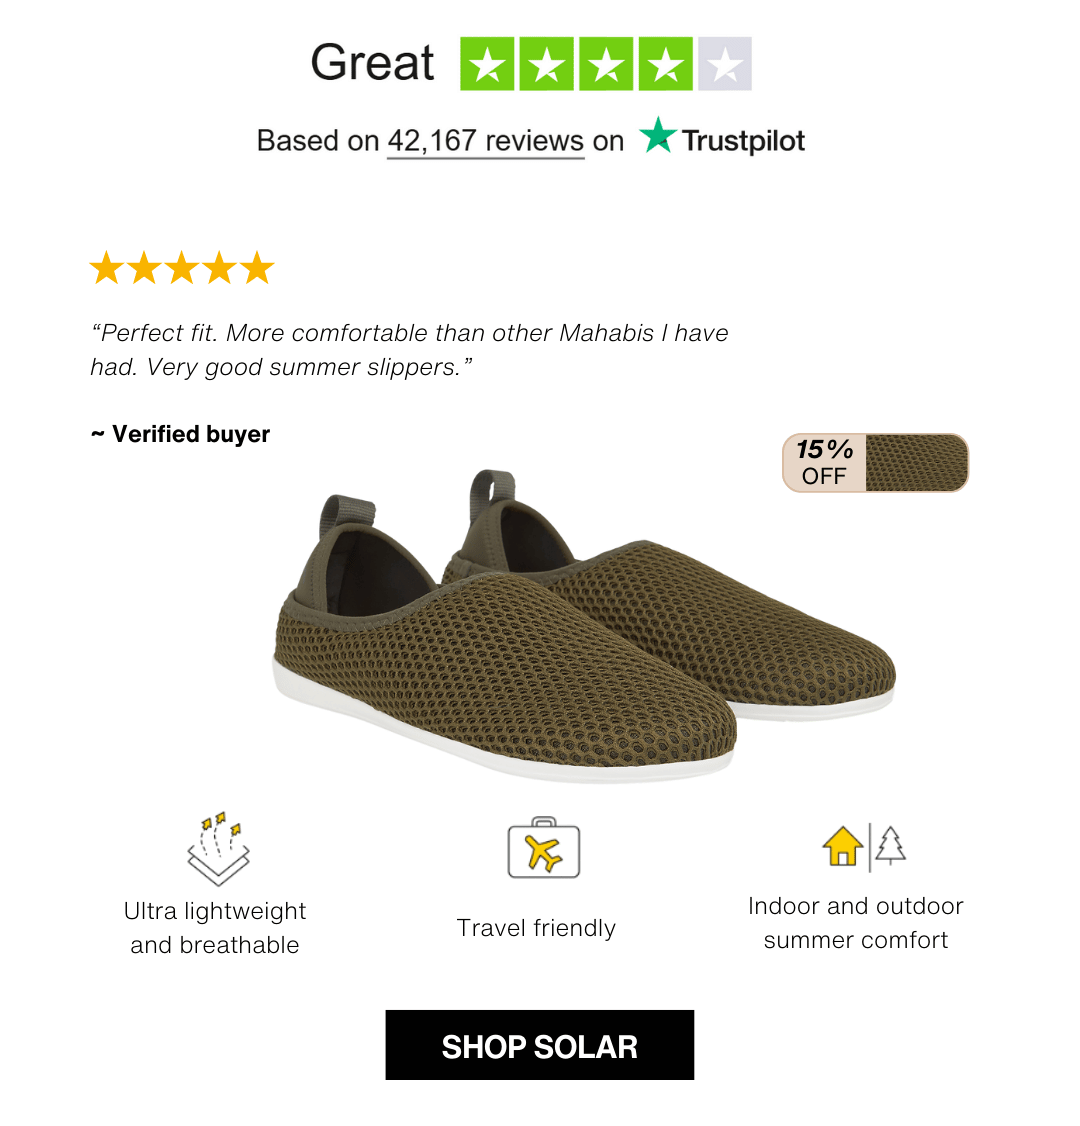1080x1126 pixels.
Task: Click the Trustpilot logo star
Action: 658,135
